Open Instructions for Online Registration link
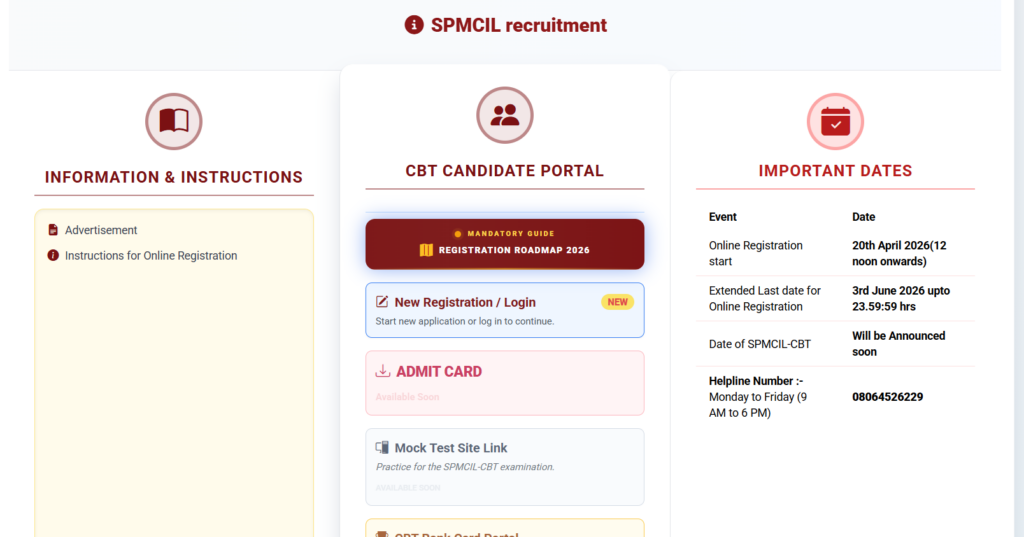The width and height of the screenshot is (1024, 537). [x=151, y=255]
